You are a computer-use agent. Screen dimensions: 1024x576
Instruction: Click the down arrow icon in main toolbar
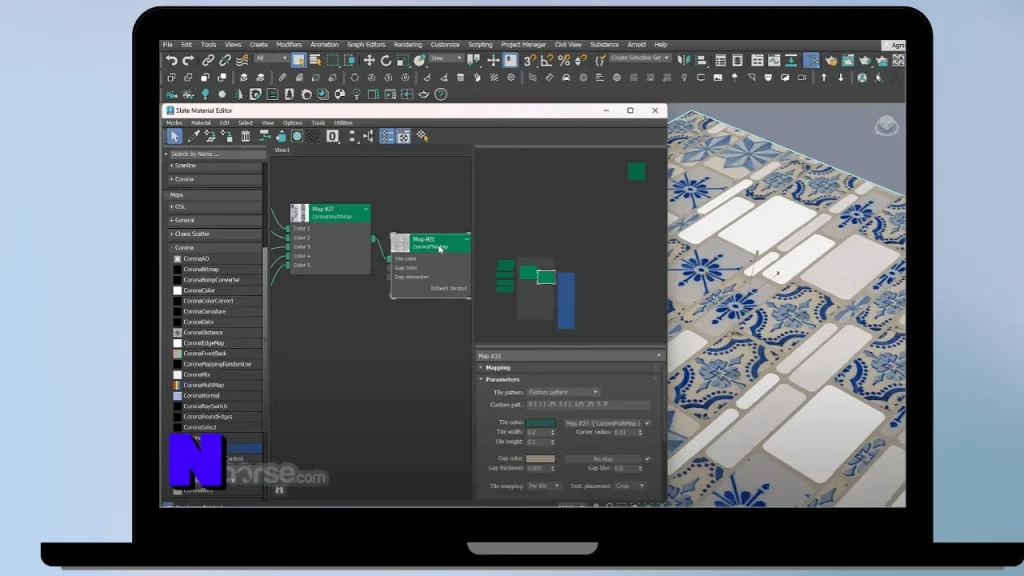point(840,77)
